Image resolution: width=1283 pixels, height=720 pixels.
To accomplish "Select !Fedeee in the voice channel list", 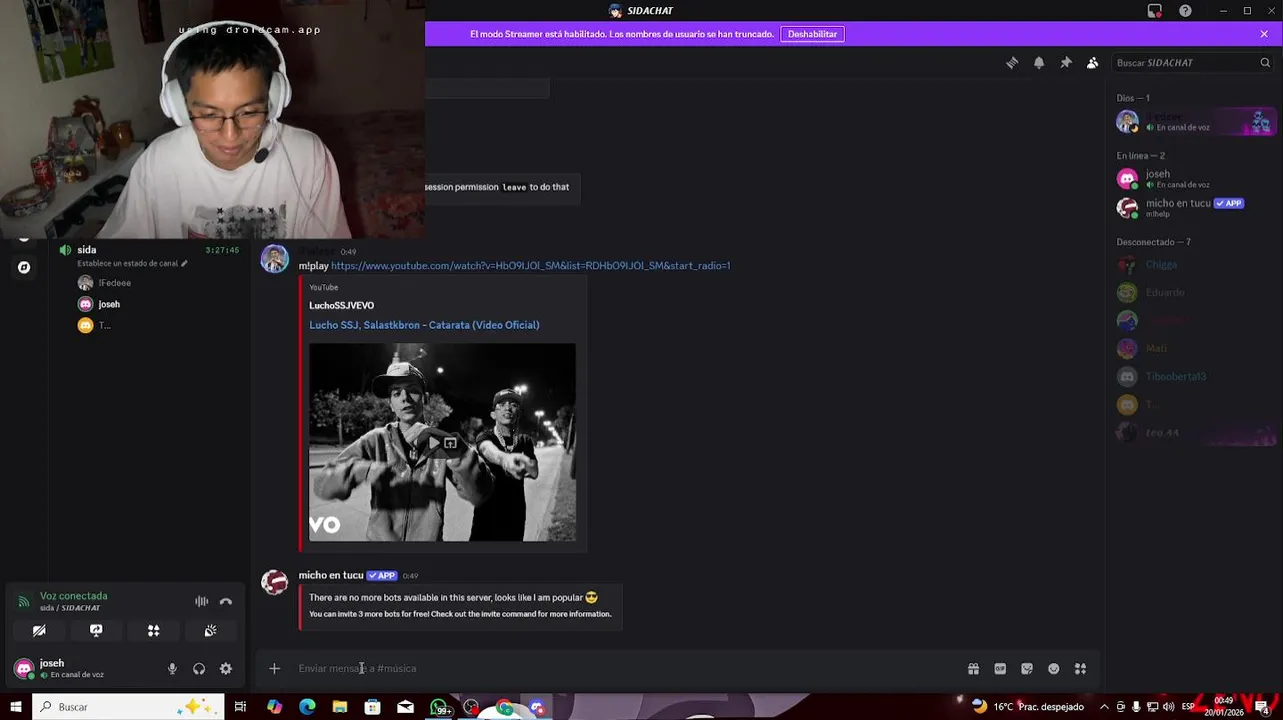I will tap(114, 283).
